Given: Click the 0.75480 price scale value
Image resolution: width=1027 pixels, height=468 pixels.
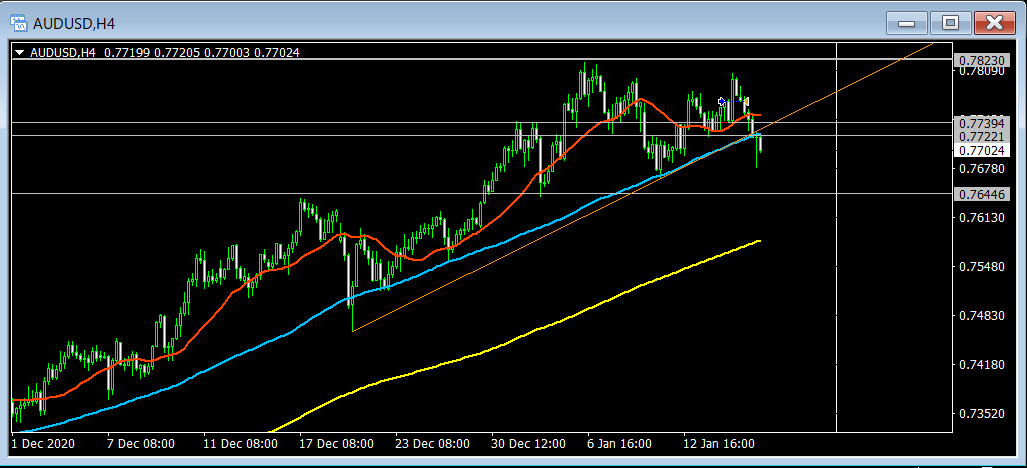Looking at the screenshot, I should [x=982, y=267].
